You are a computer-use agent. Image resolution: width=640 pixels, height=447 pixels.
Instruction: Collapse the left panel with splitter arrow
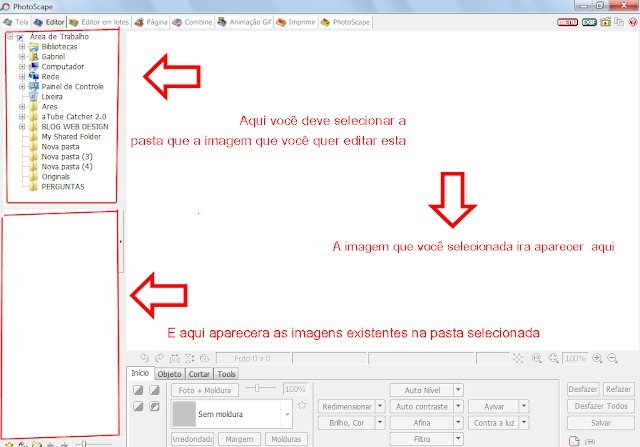point(120,242)
